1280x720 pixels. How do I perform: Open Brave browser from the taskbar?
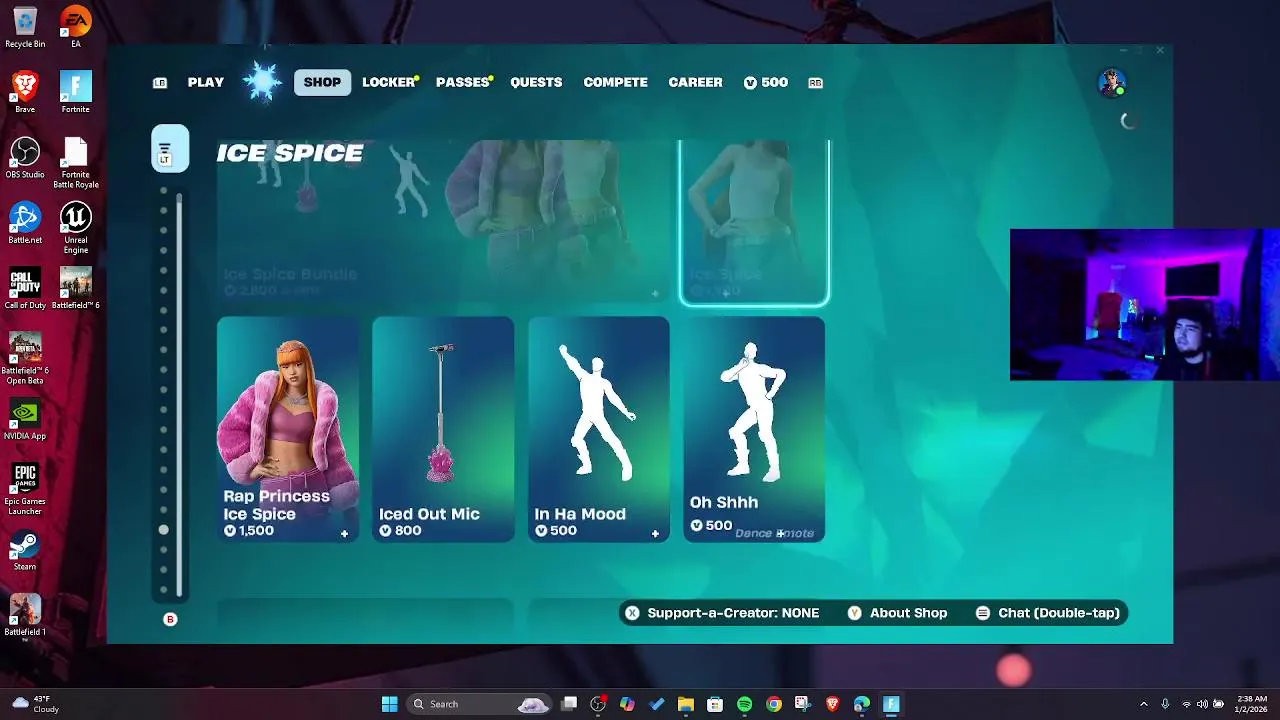[832, 704]
